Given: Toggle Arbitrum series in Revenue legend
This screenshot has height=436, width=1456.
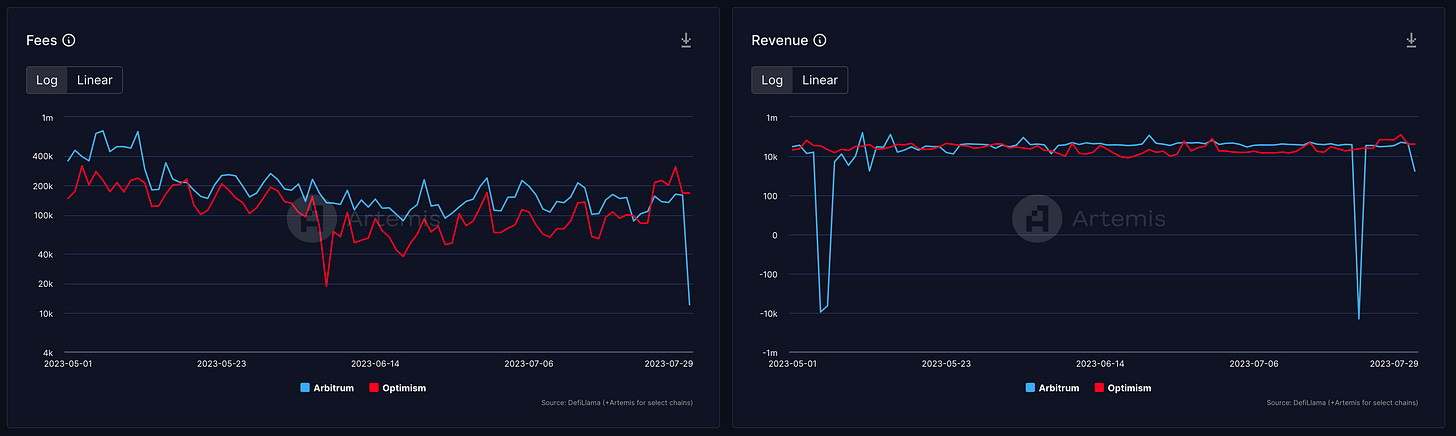Looking at the screenshot, I should [1051, 388].
